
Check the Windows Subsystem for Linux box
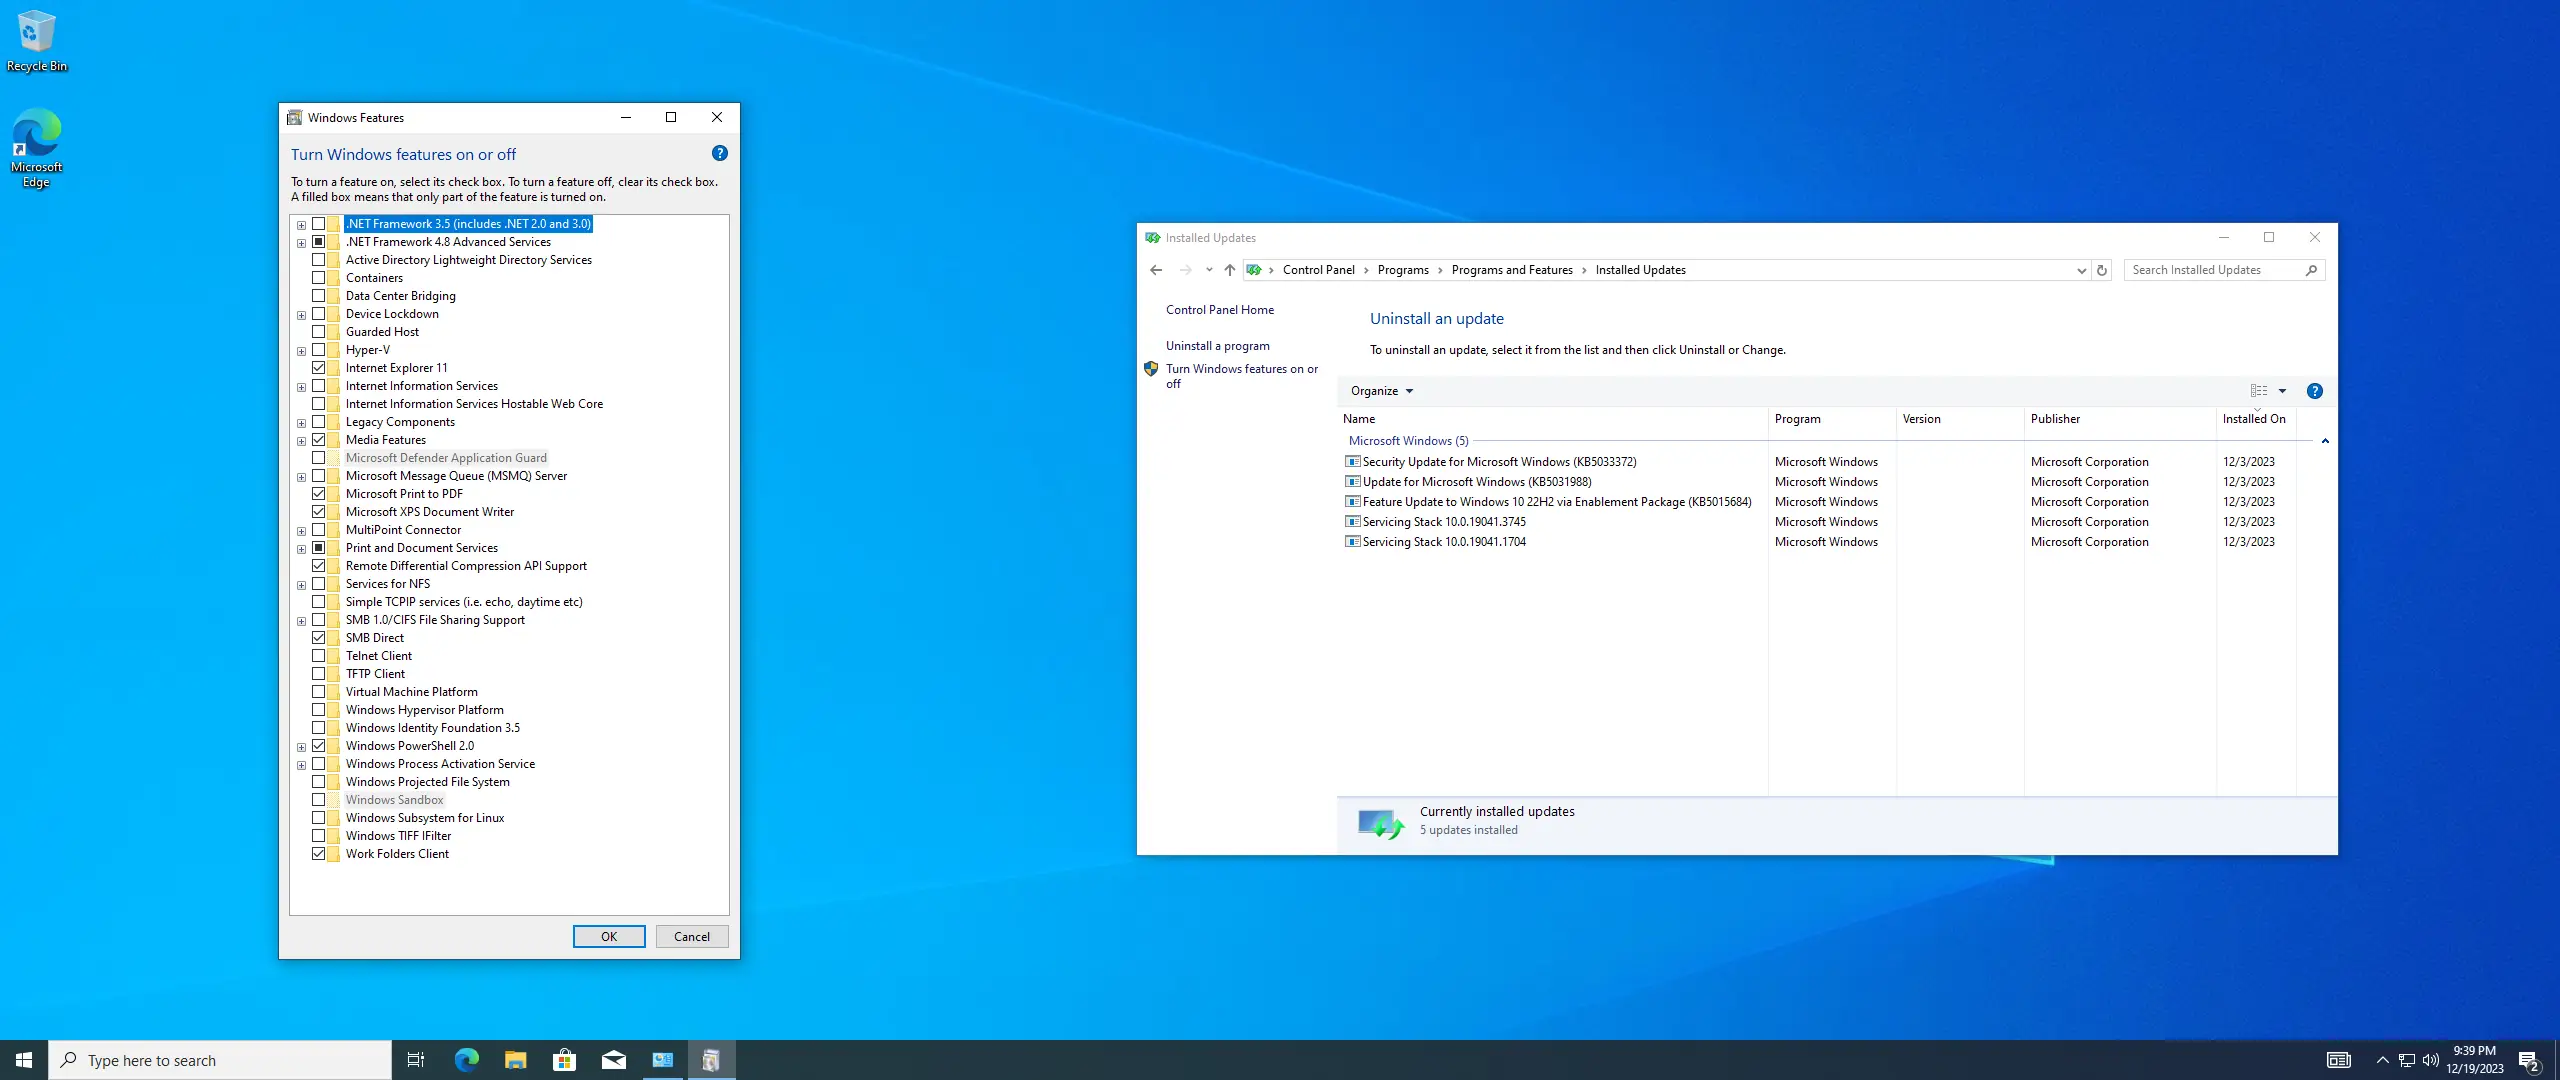click(318, 818)
